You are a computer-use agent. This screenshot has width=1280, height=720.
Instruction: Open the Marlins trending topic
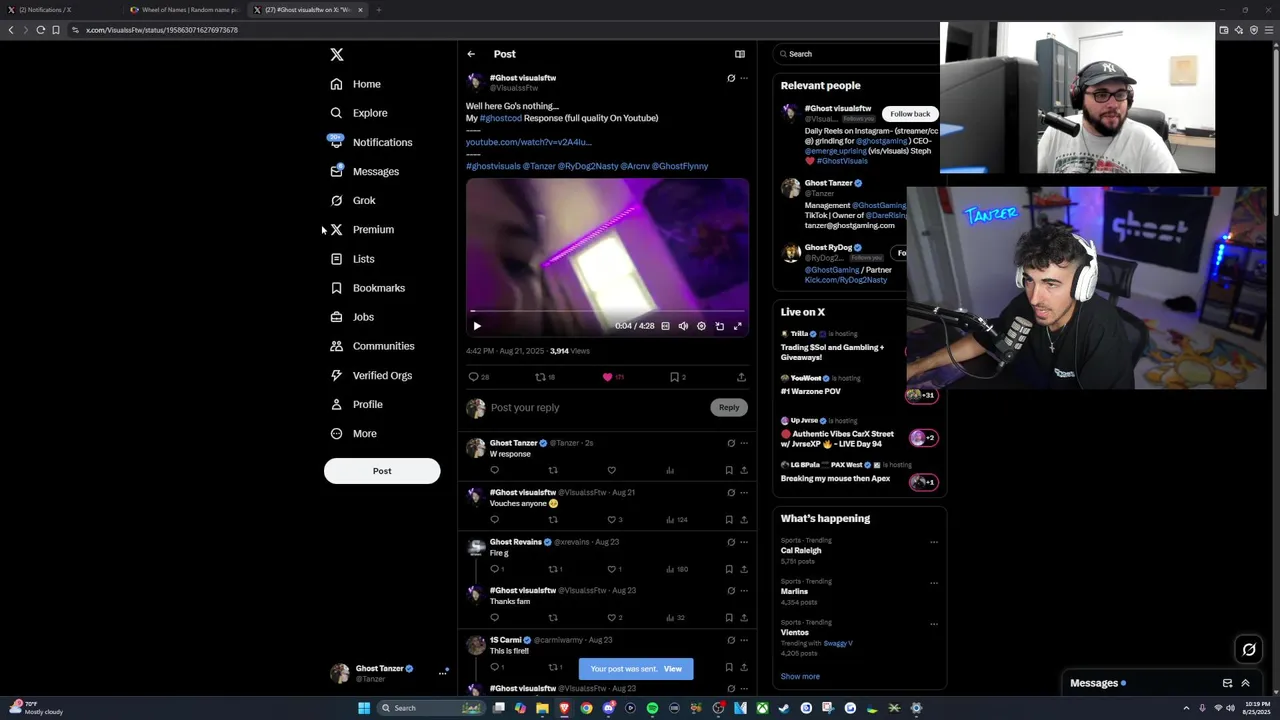coord(794,591)
